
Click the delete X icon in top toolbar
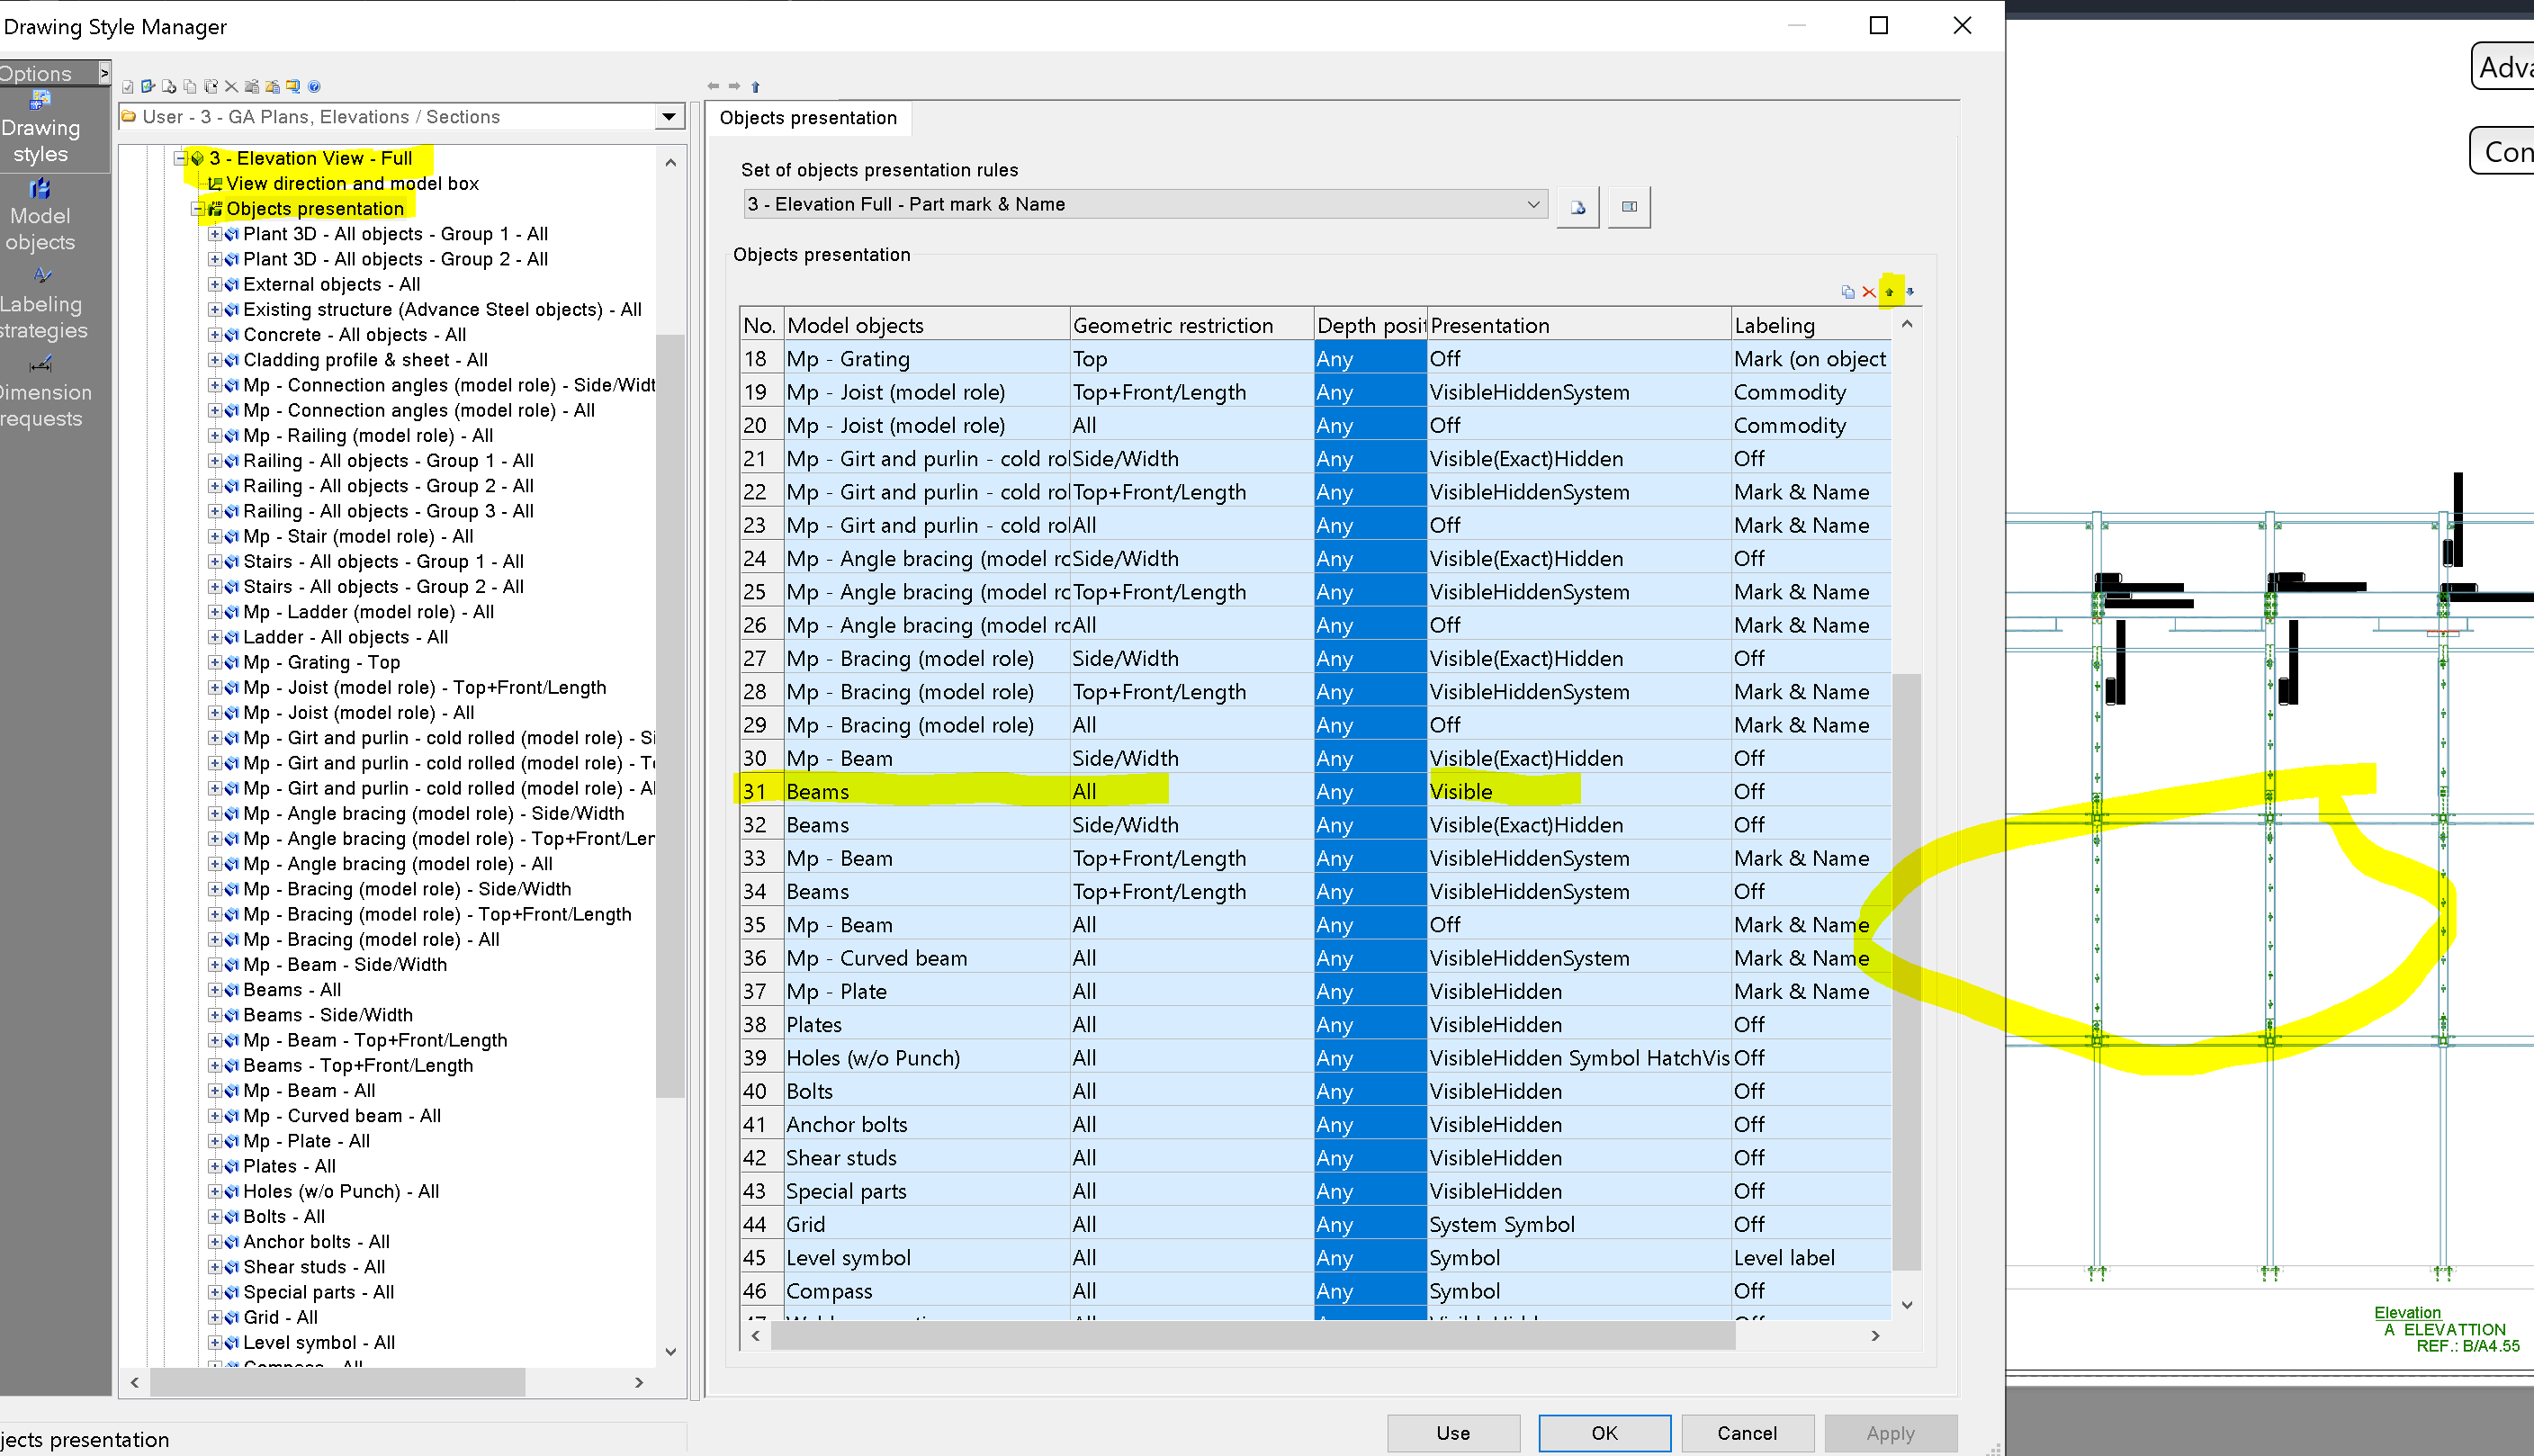[x=231, y=86]
